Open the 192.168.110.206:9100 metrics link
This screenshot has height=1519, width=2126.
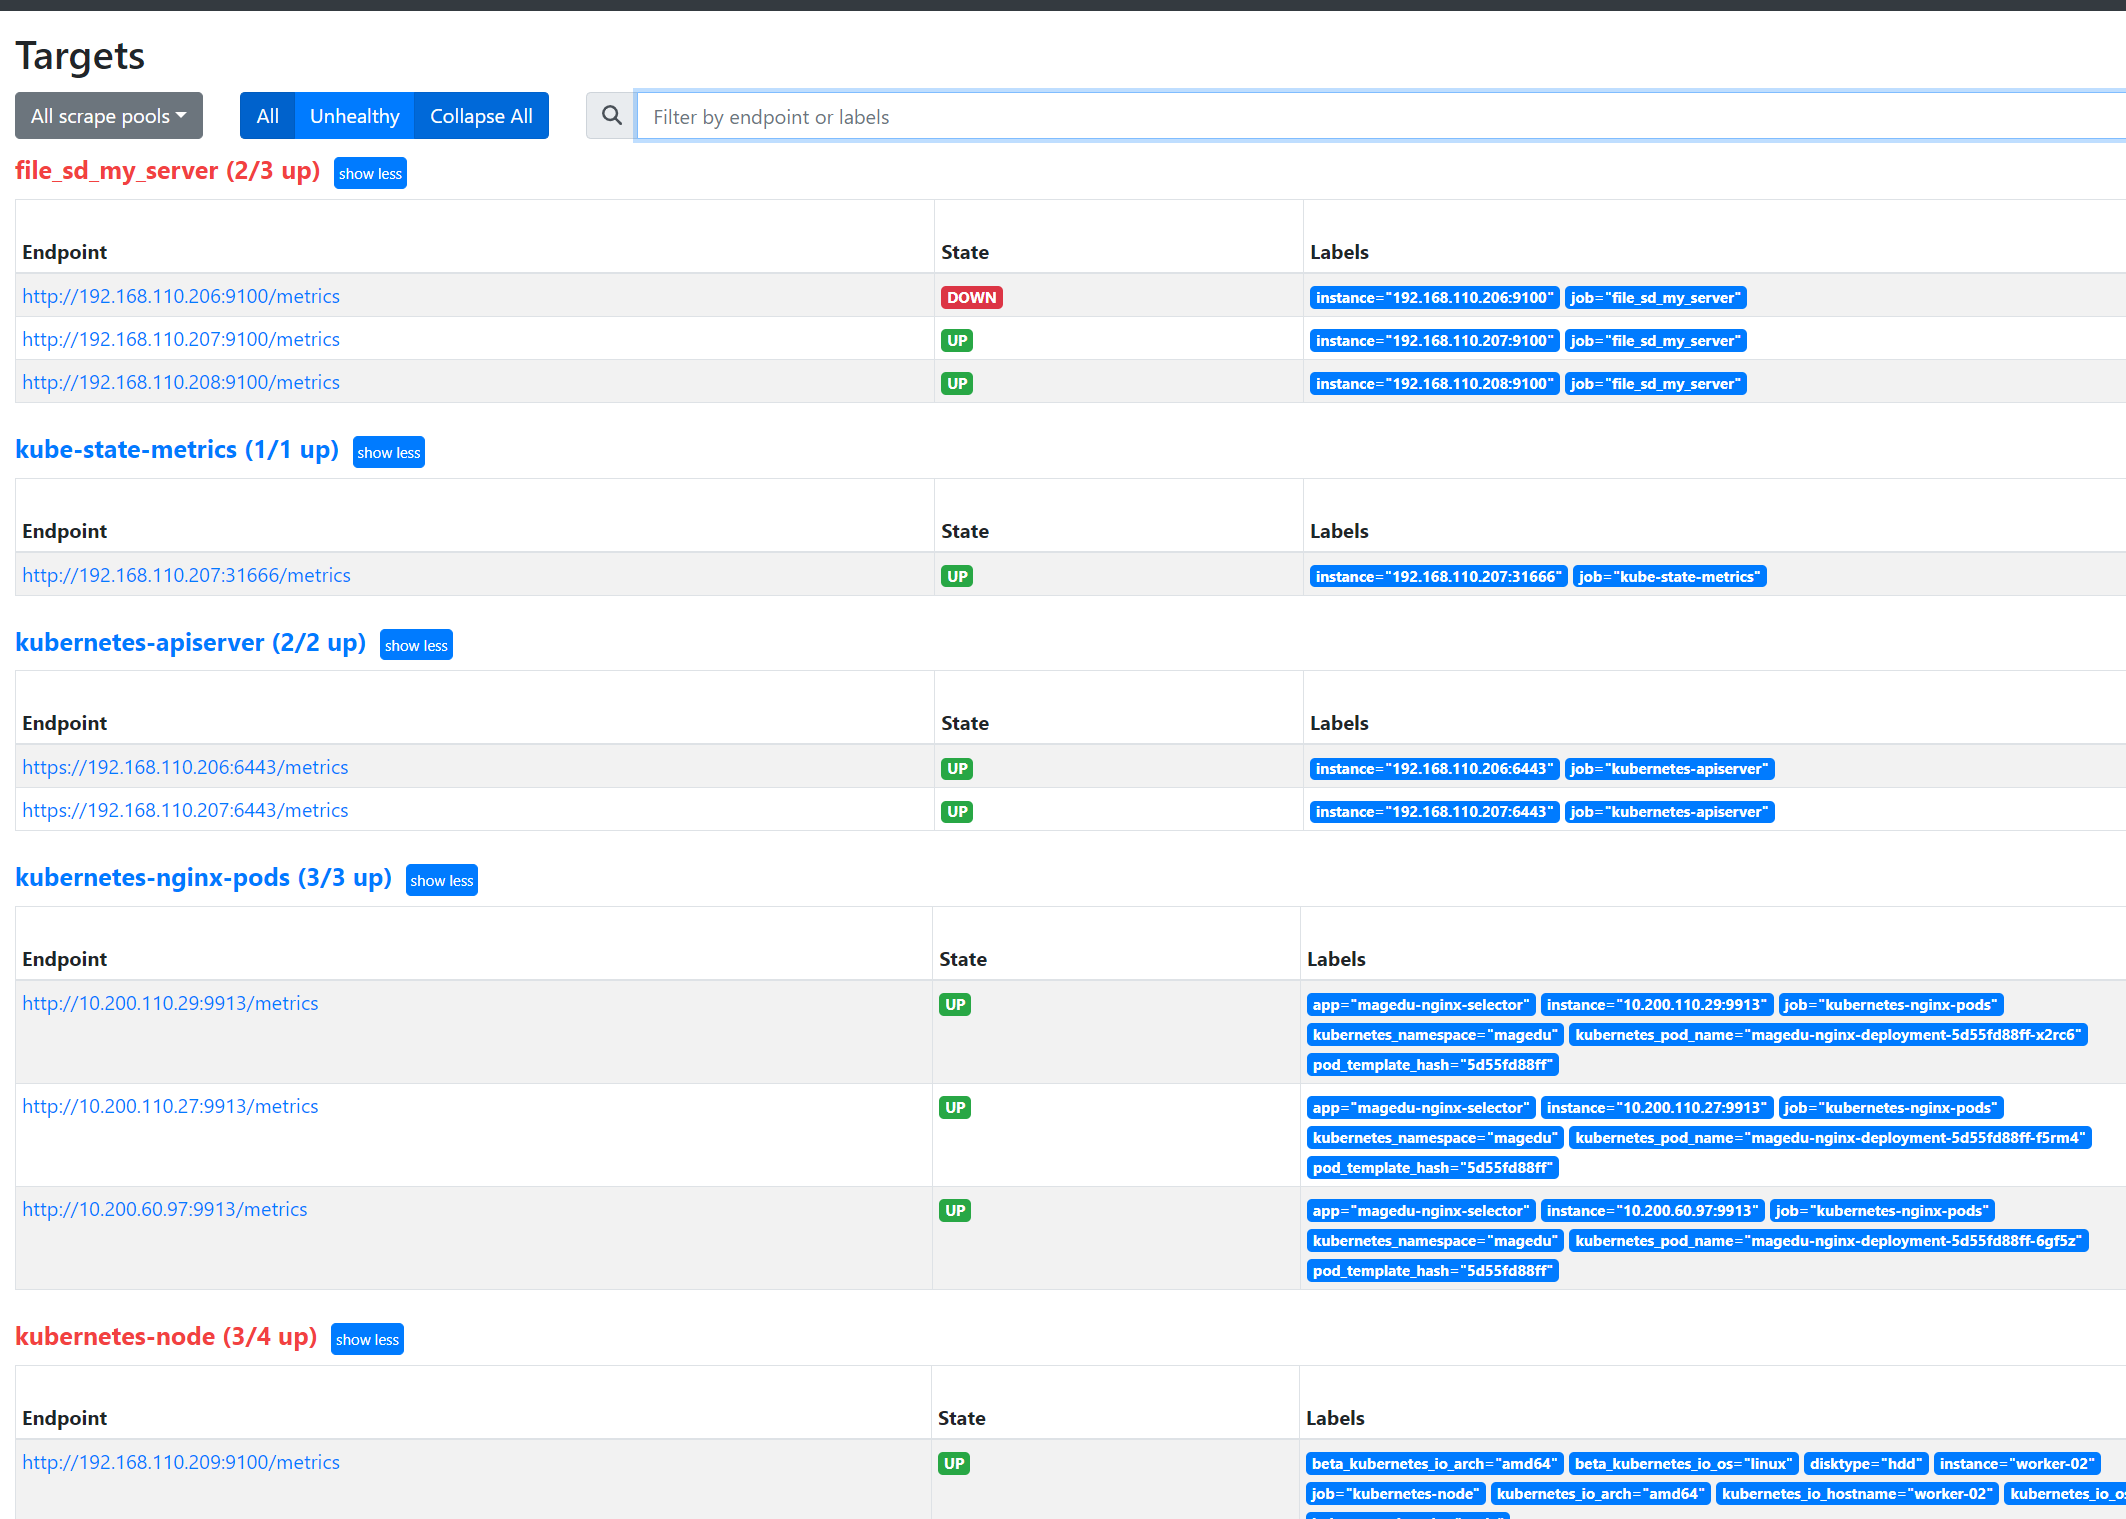pos(181,296)
